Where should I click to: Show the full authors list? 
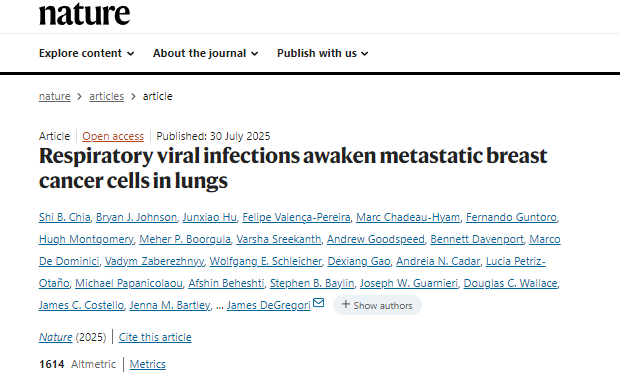coord(377,305)
